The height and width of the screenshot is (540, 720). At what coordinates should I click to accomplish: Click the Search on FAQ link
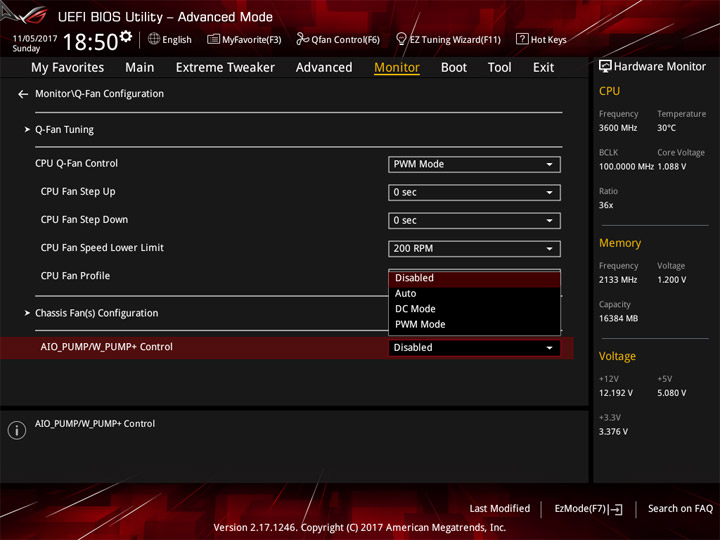(681, 509)
